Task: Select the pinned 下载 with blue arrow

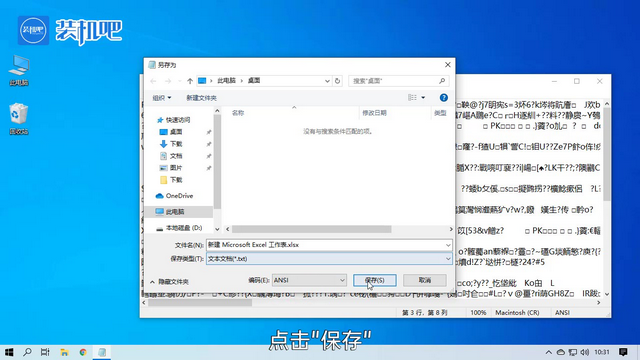Action: [176, 144]
